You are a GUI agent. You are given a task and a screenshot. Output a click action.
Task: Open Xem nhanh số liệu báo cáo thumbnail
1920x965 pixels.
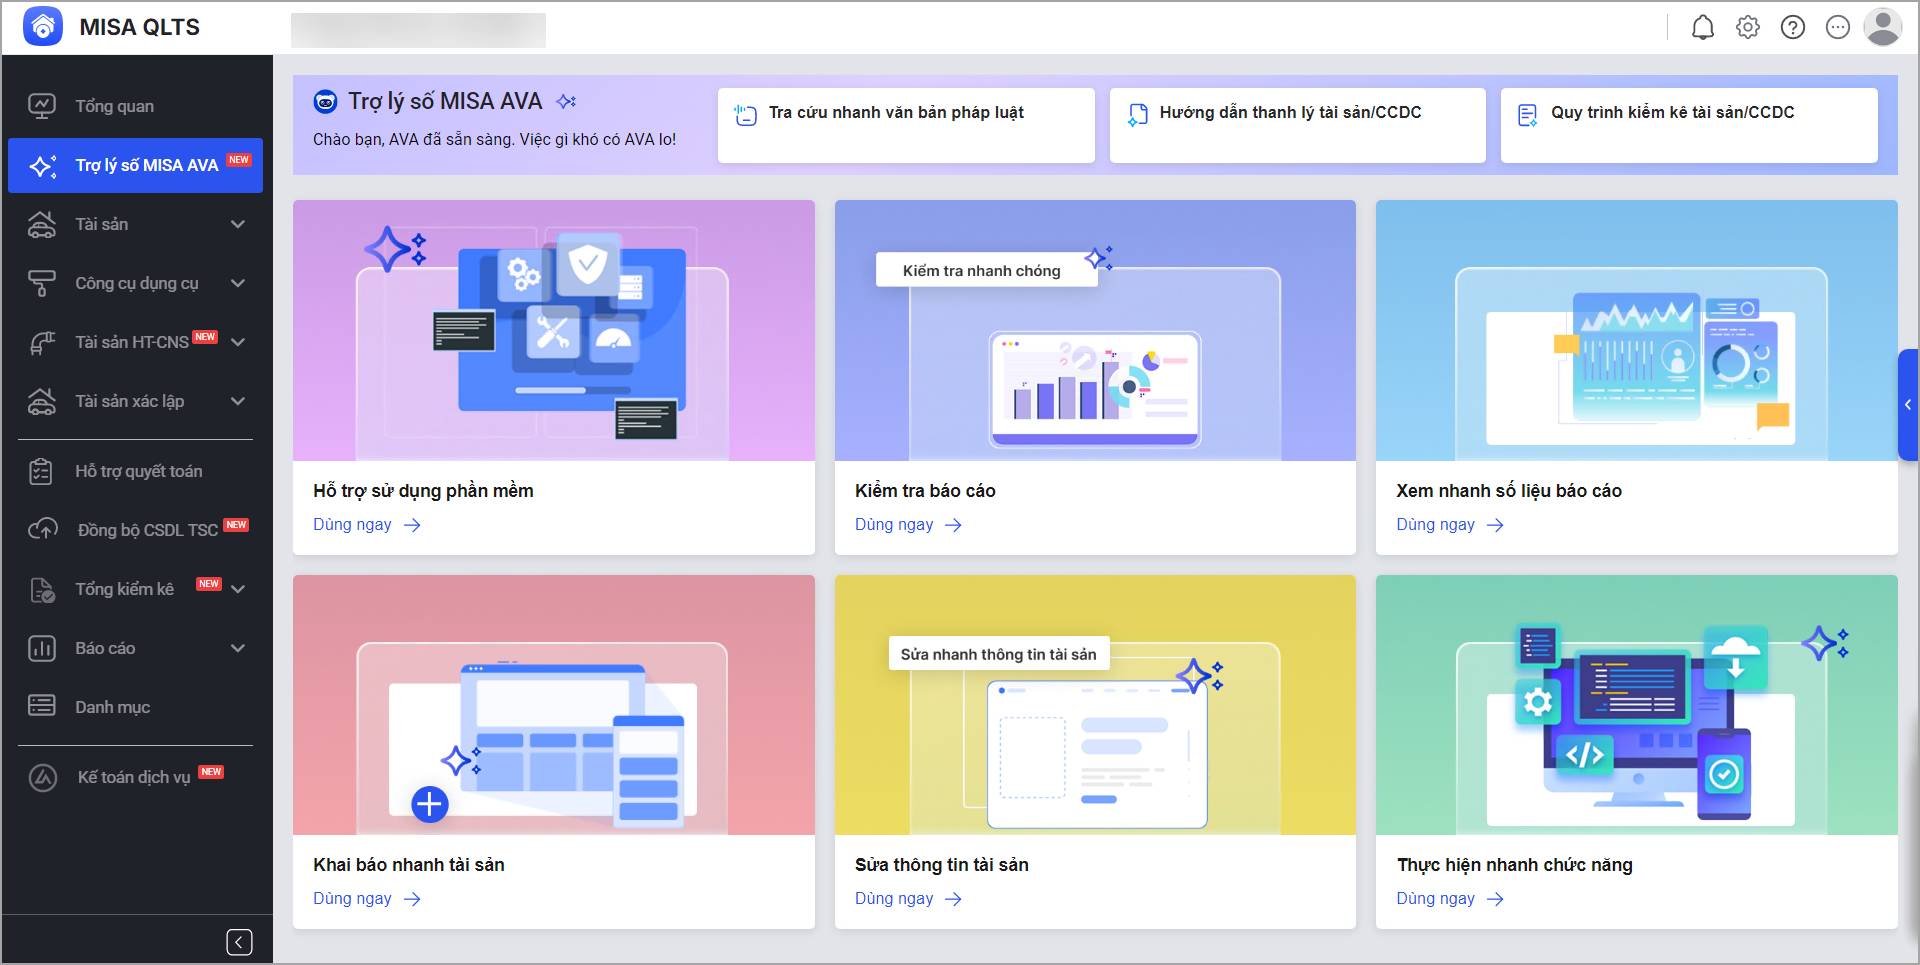click(x=1636, y=331)
